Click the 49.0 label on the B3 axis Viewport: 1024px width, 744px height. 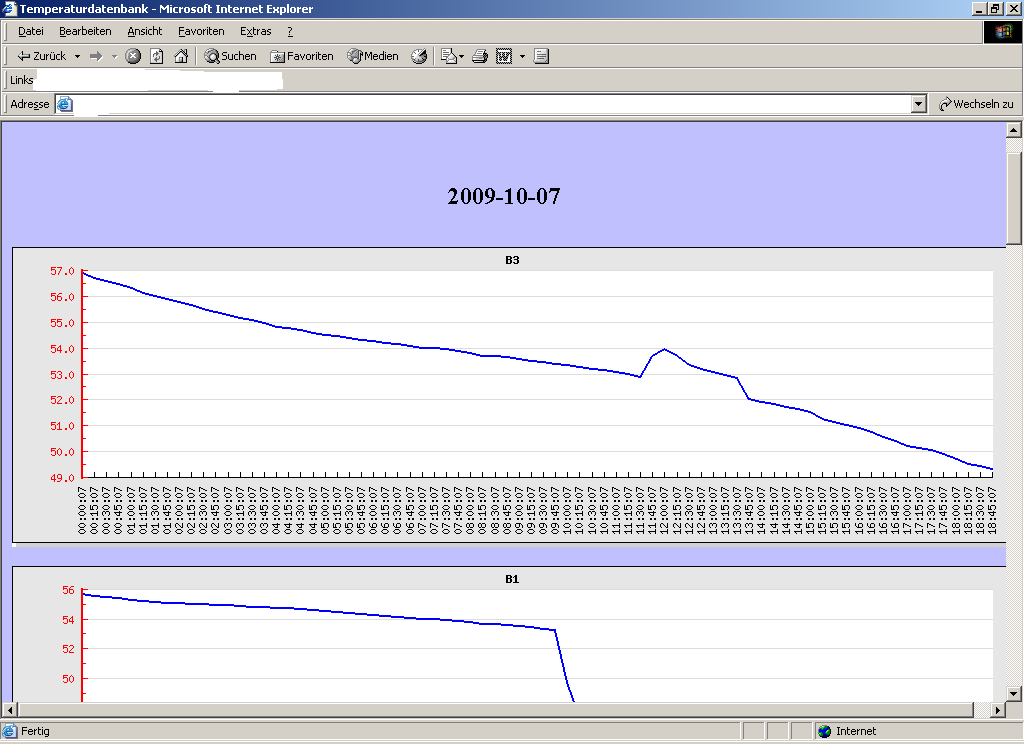pyautogui.click(x=62, y=477)
